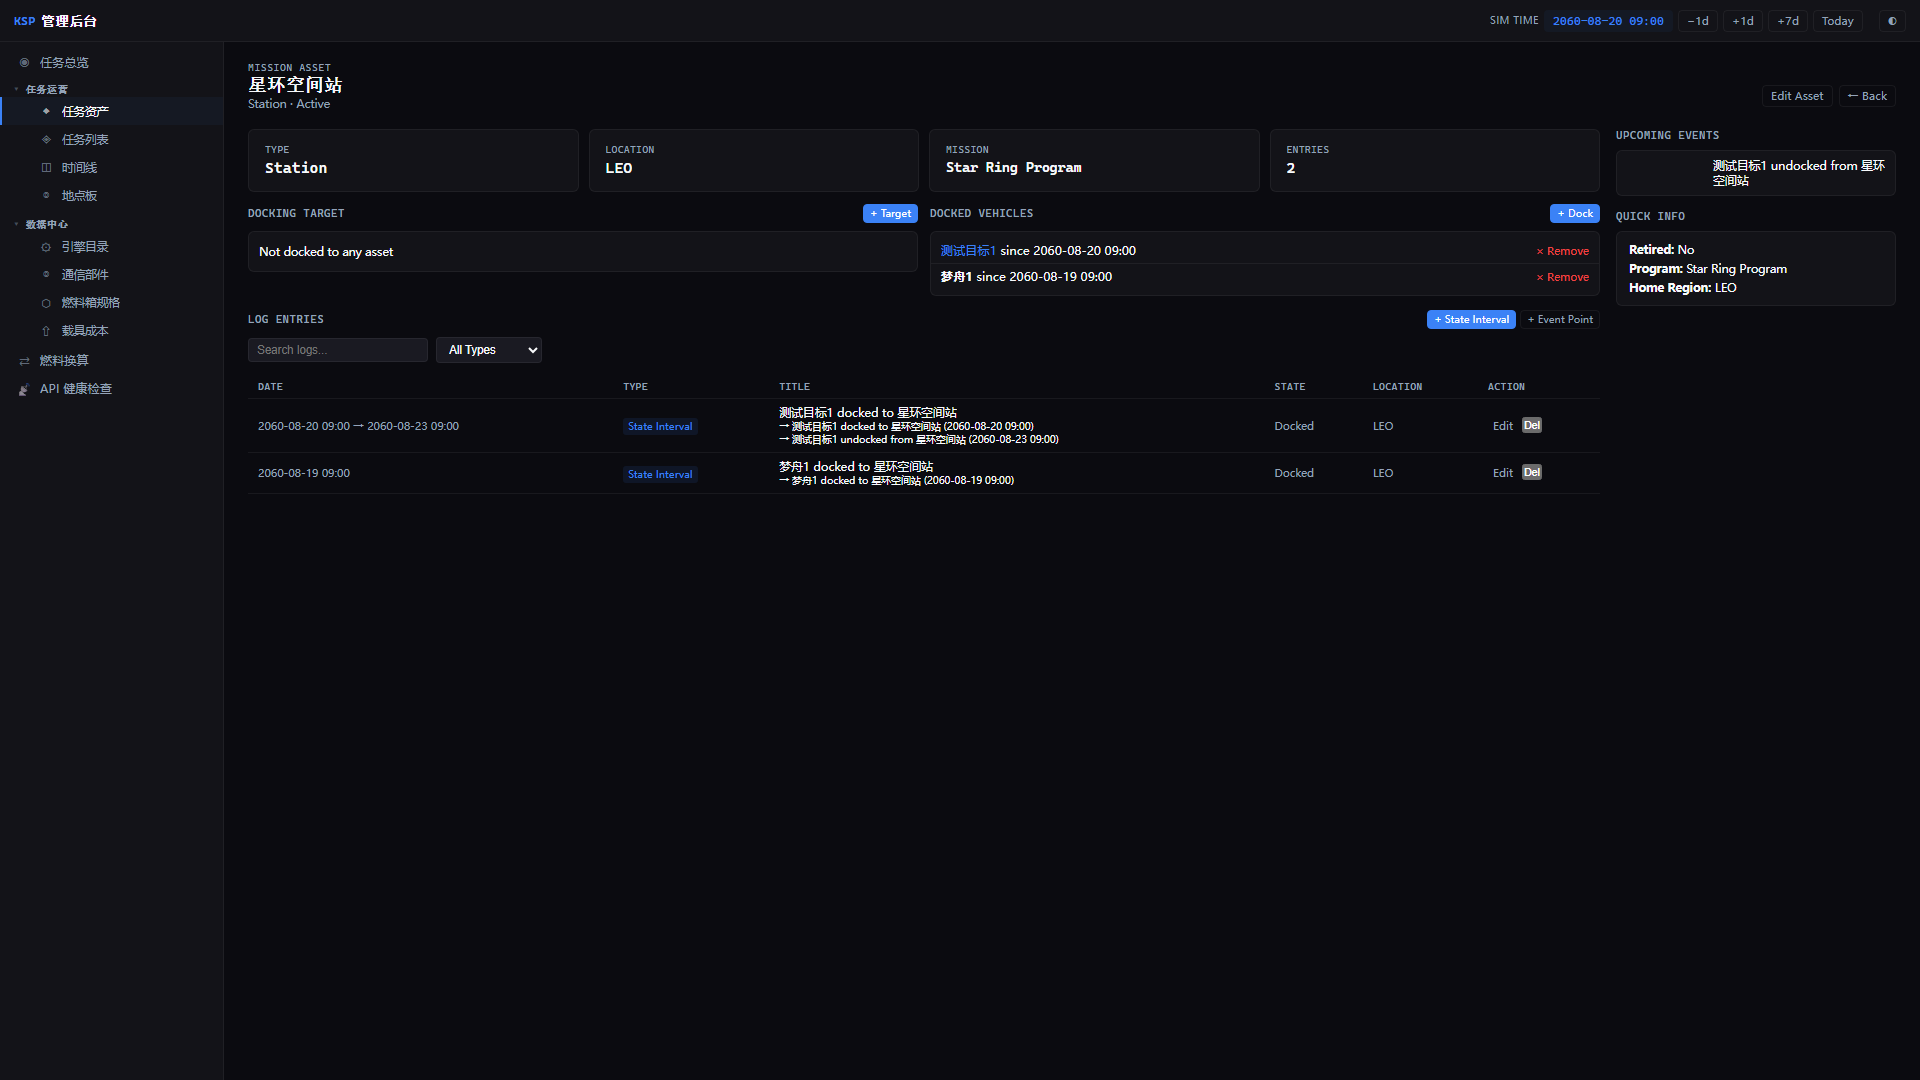Click the STATE column header

[1289, 387]
